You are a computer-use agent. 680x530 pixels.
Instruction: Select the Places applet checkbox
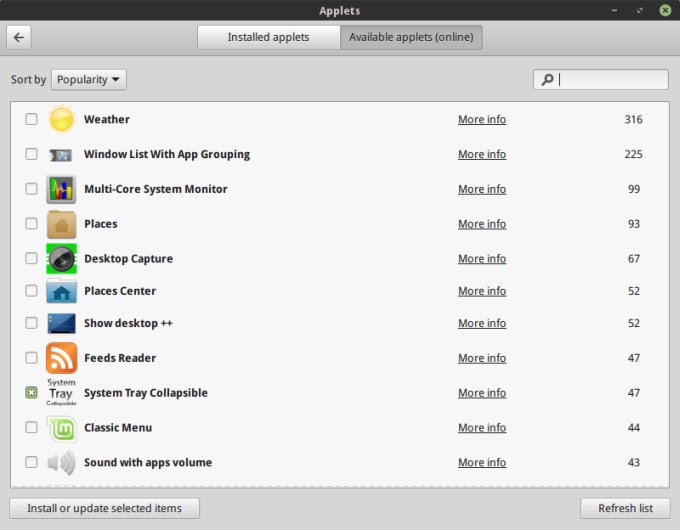pyautogui.click(x=31, y=223)
